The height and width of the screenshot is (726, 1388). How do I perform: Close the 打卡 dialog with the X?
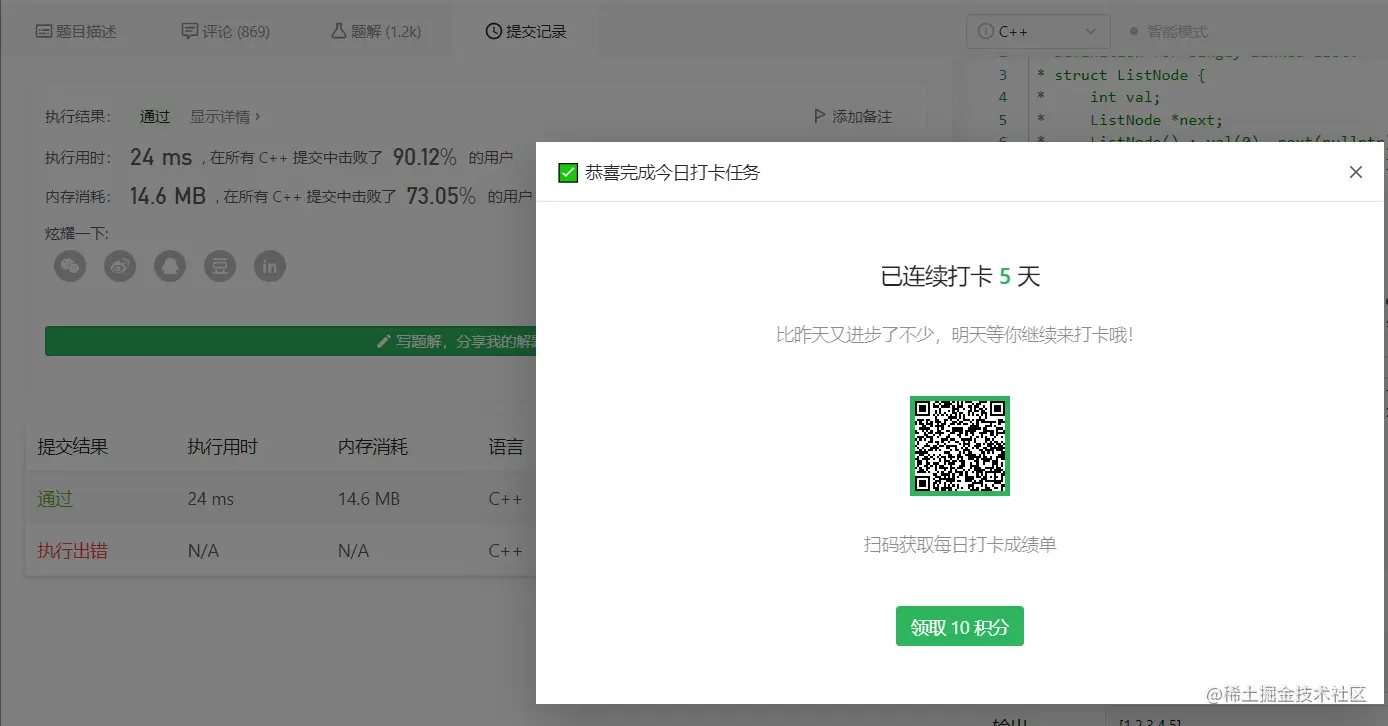(1356, 172)
